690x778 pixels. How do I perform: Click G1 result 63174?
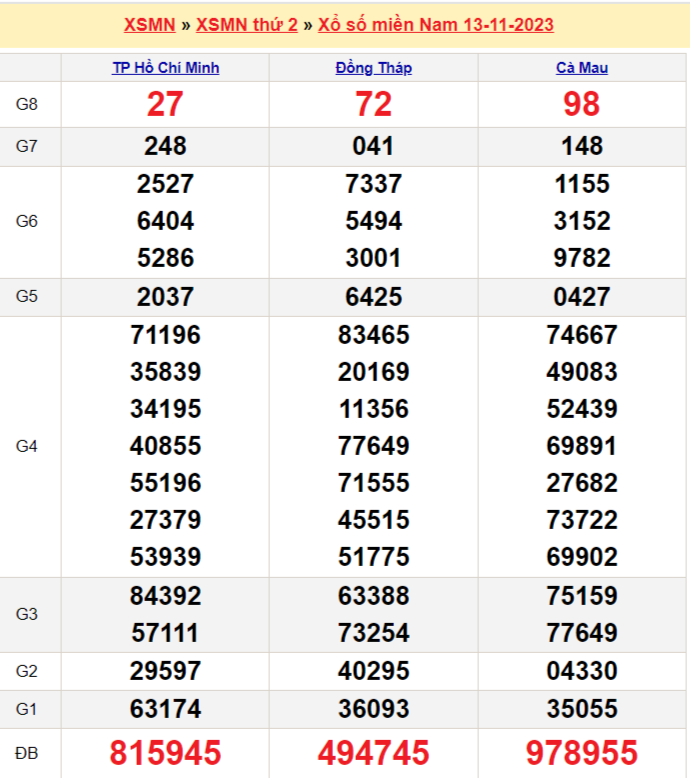(x=165, y=709)
